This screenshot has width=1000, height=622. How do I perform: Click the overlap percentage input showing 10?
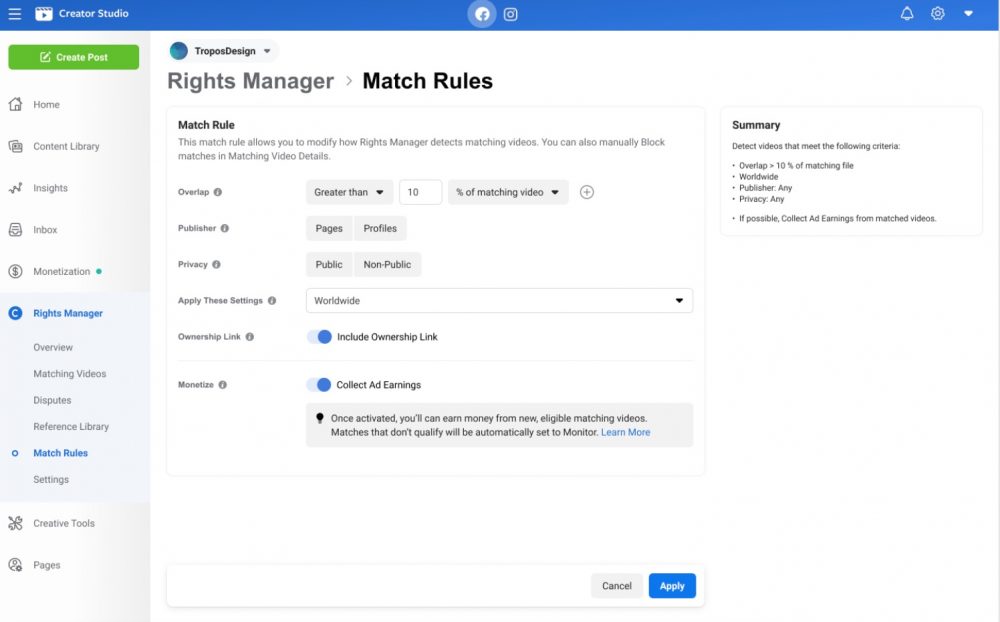(420, 191)
